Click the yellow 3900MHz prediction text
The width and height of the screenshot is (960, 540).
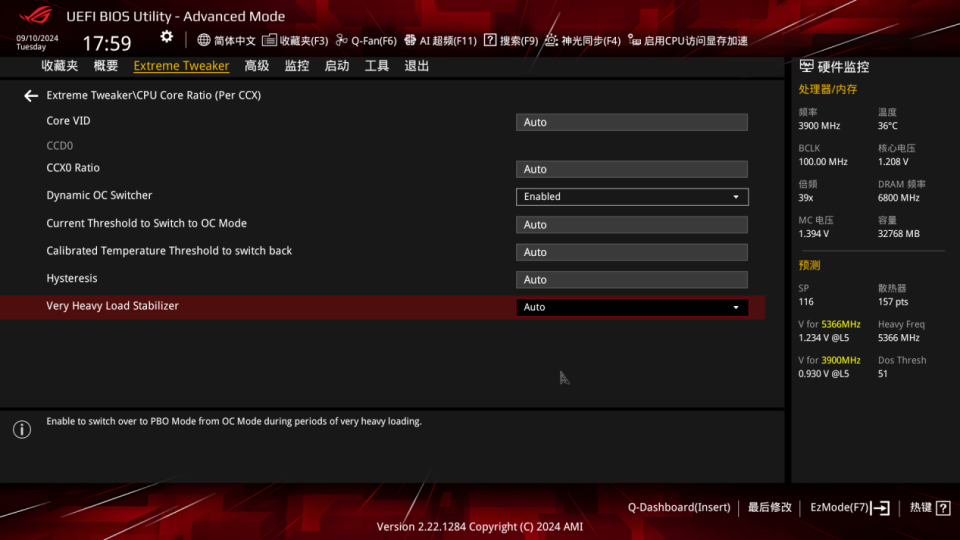click(x=841, y=361)
